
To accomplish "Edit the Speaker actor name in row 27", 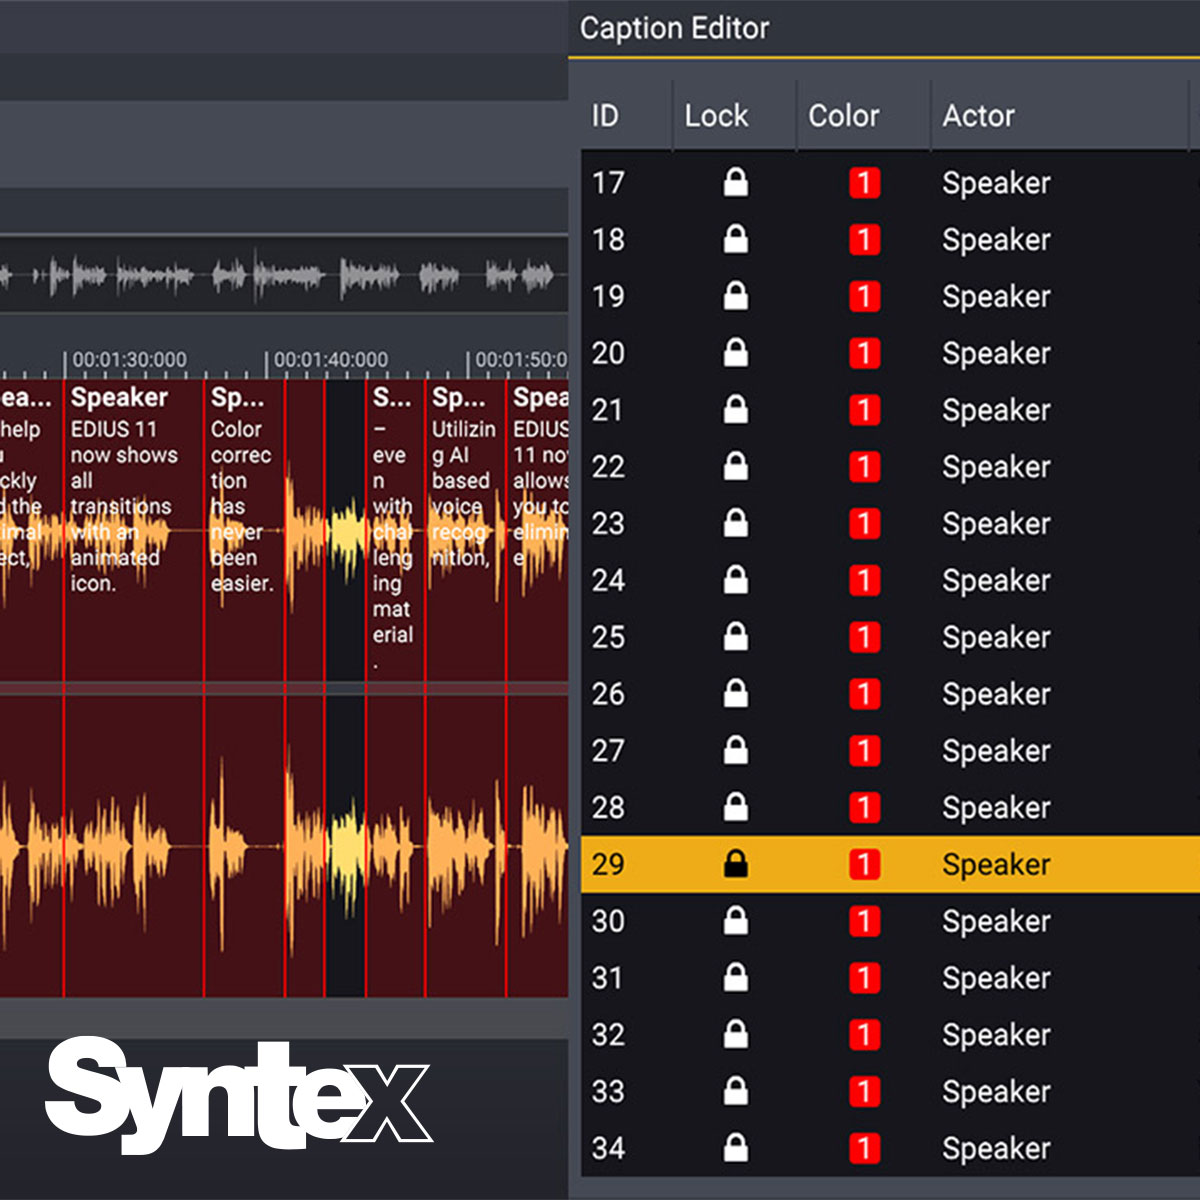I will coord(996,751).
